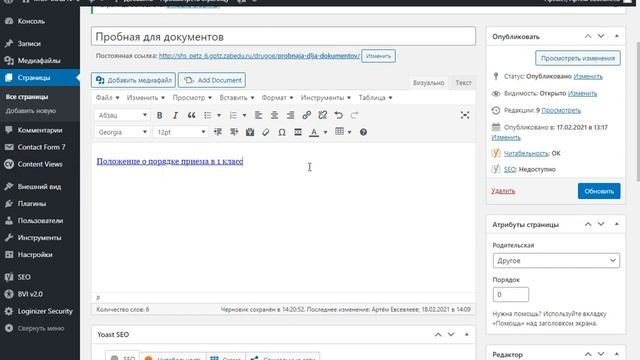The width and height of the screenshot is (640, 360).
Task: Decrease paragraph indent
Action: click(218, 132)
